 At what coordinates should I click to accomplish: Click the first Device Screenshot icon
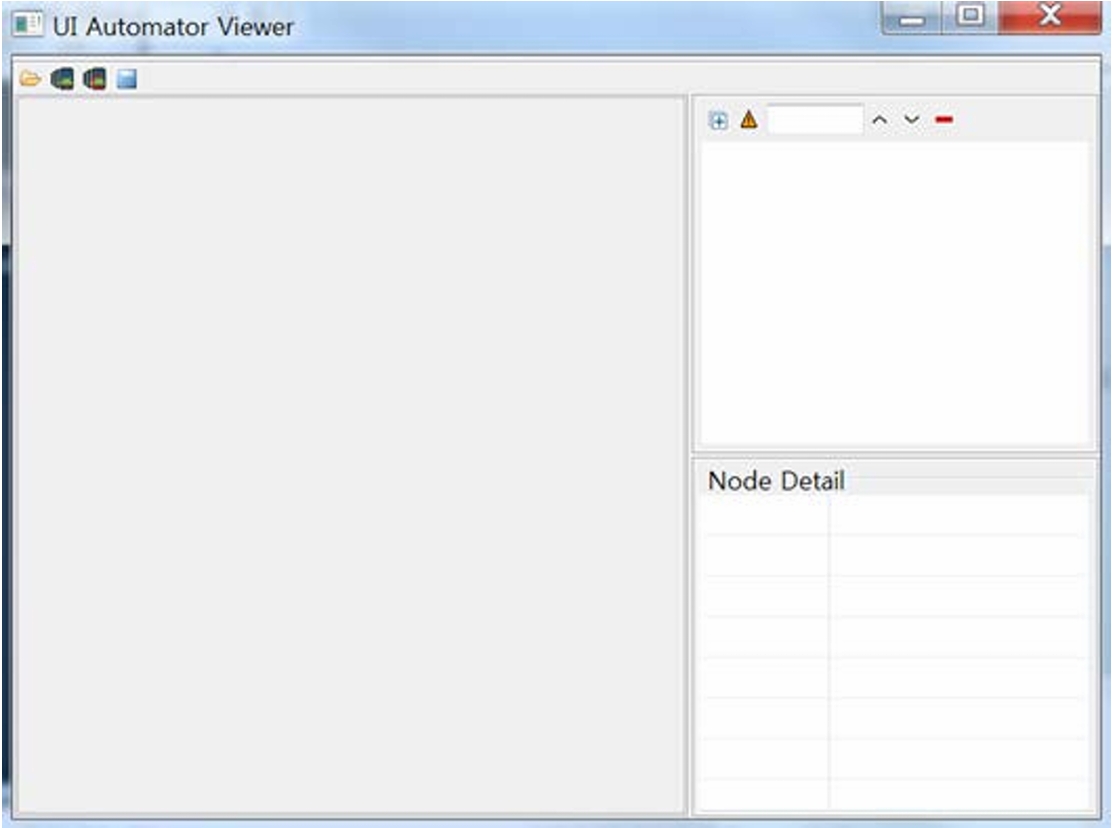coord(62,79)
